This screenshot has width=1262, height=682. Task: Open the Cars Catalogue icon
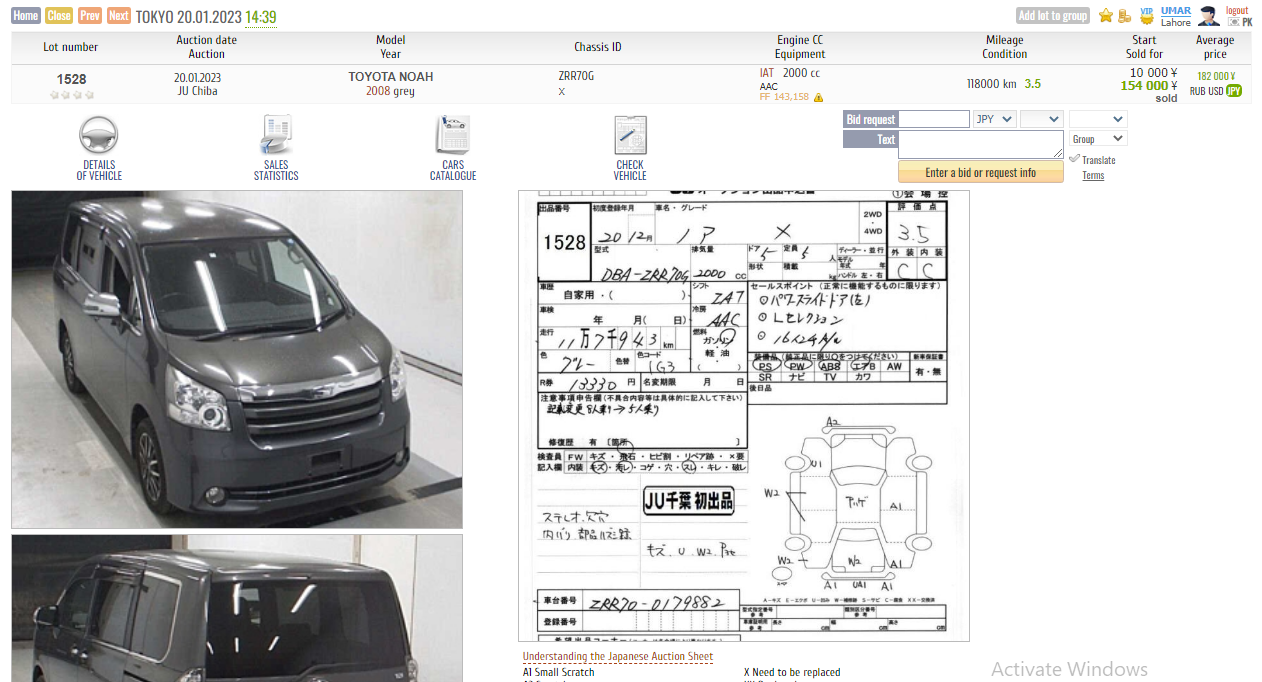click(x=453, y=136)
